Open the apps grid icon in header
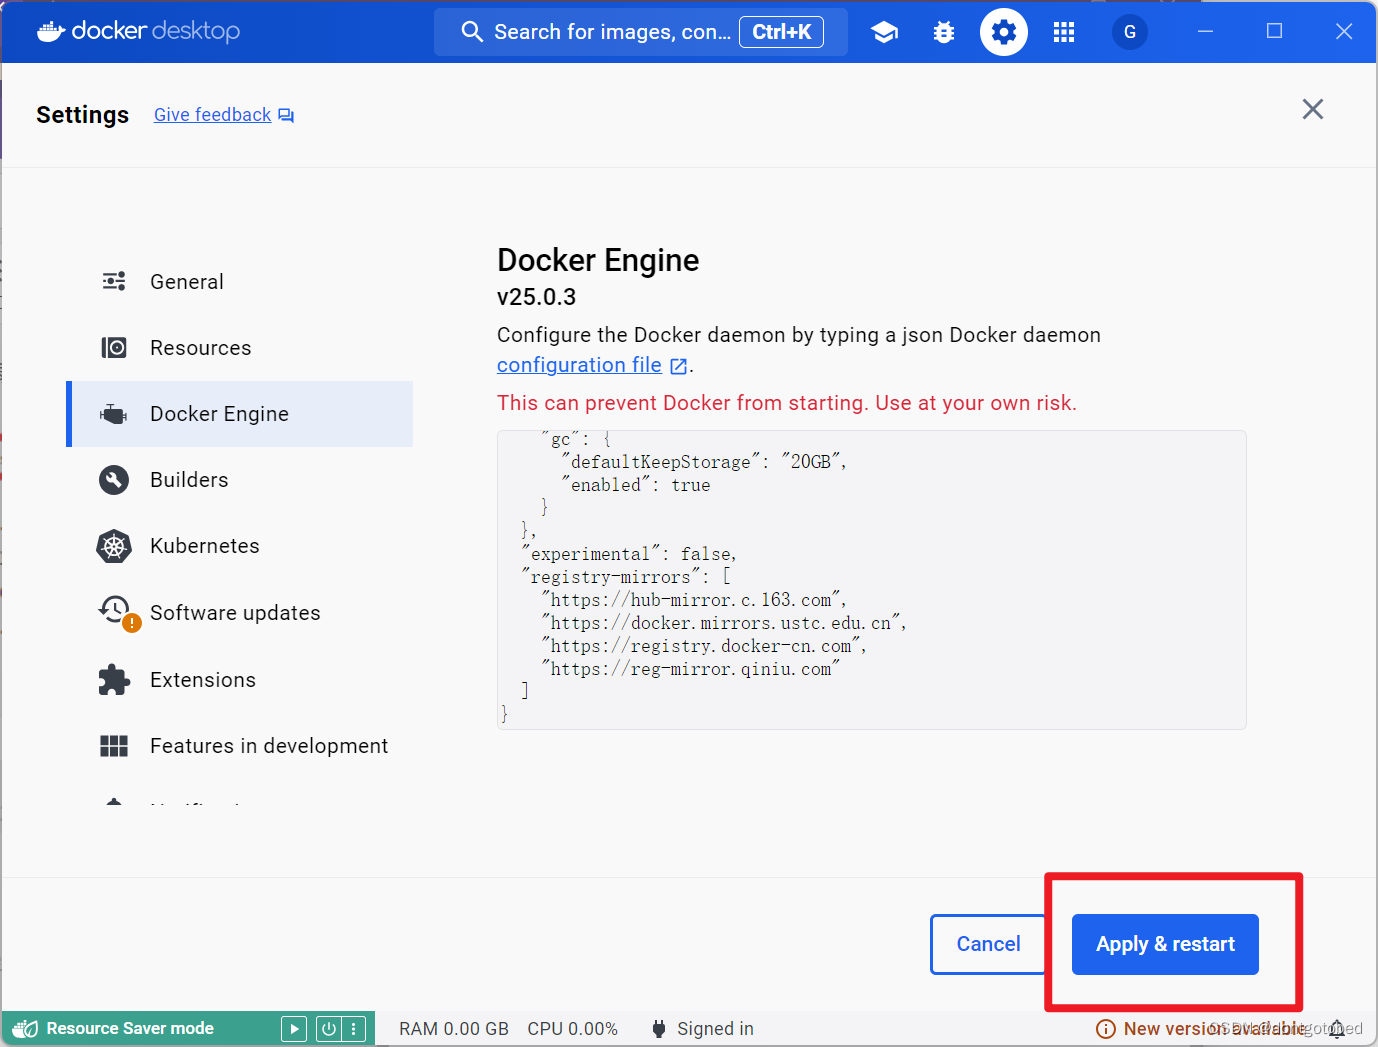 coord(1064,32)
